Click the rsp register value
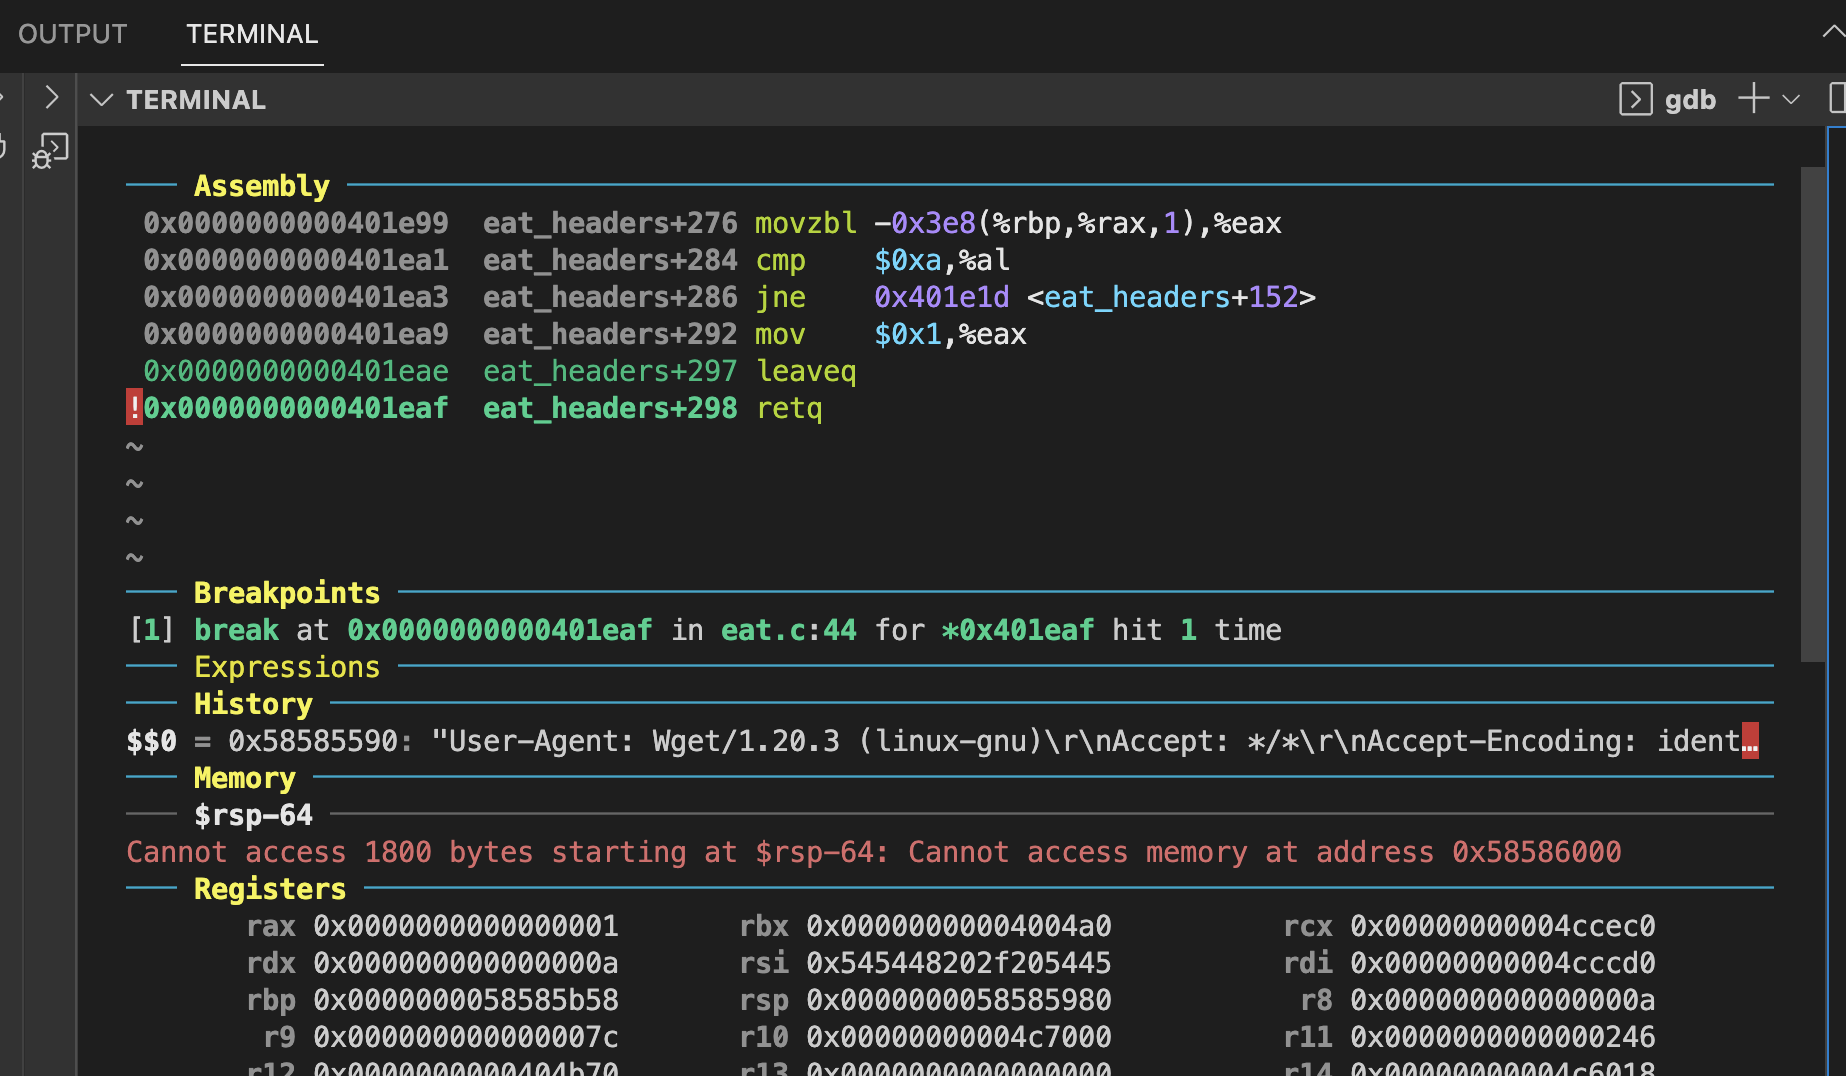Viewport: 1846px width, 1076px height. click(958, 1000)
